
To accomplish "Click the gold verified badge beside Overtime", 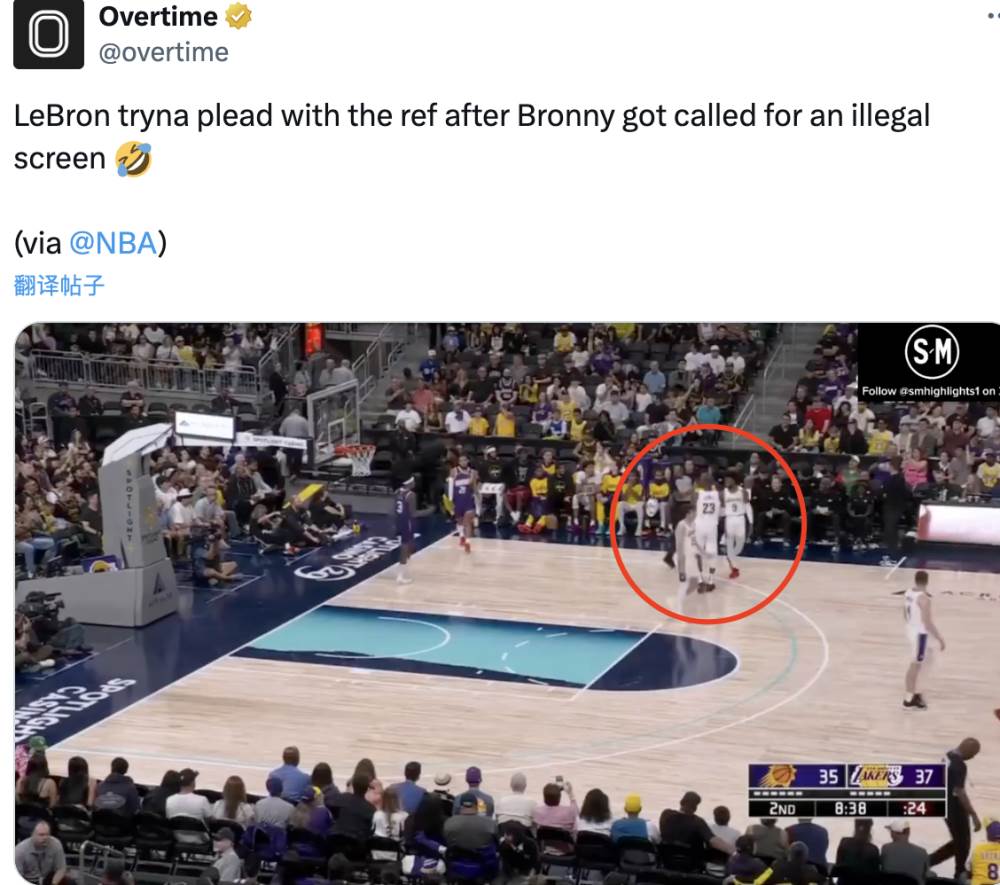I will pyautogui.click(x=239, y=16).
